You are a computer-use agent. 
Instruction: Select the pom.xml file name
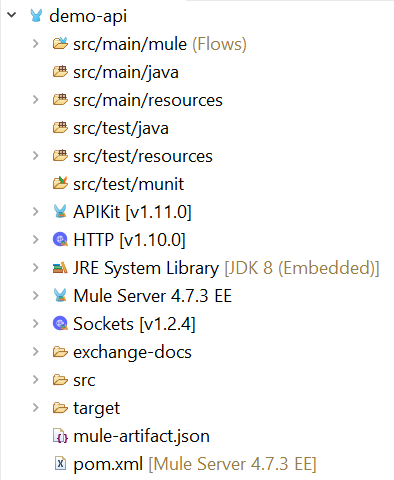pos(108,464)
